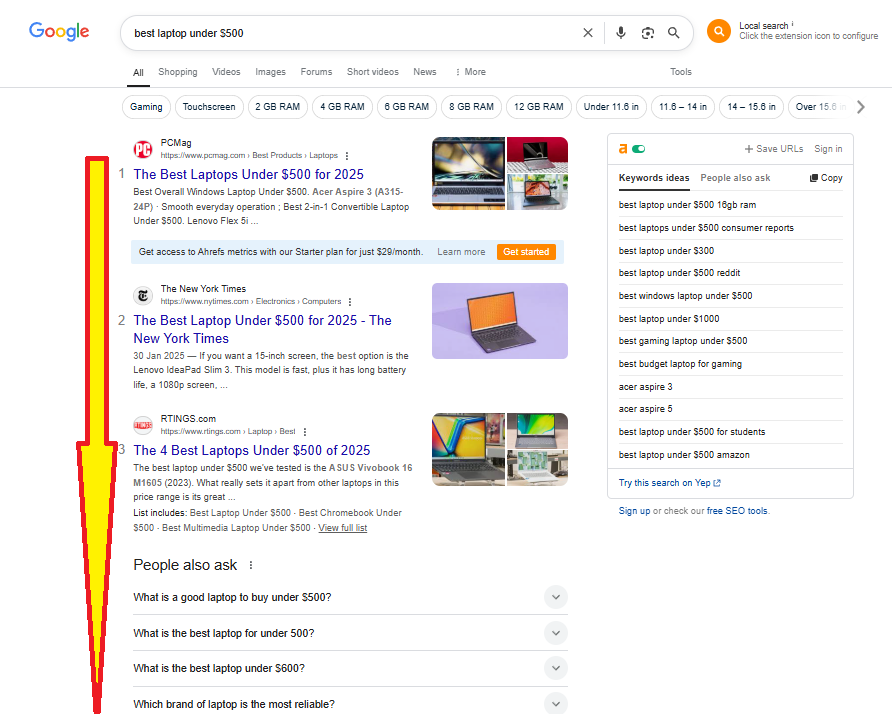Viewport: 892px width, 714px height.
Task: Click the PCMag site favicon
Action: 143,149
